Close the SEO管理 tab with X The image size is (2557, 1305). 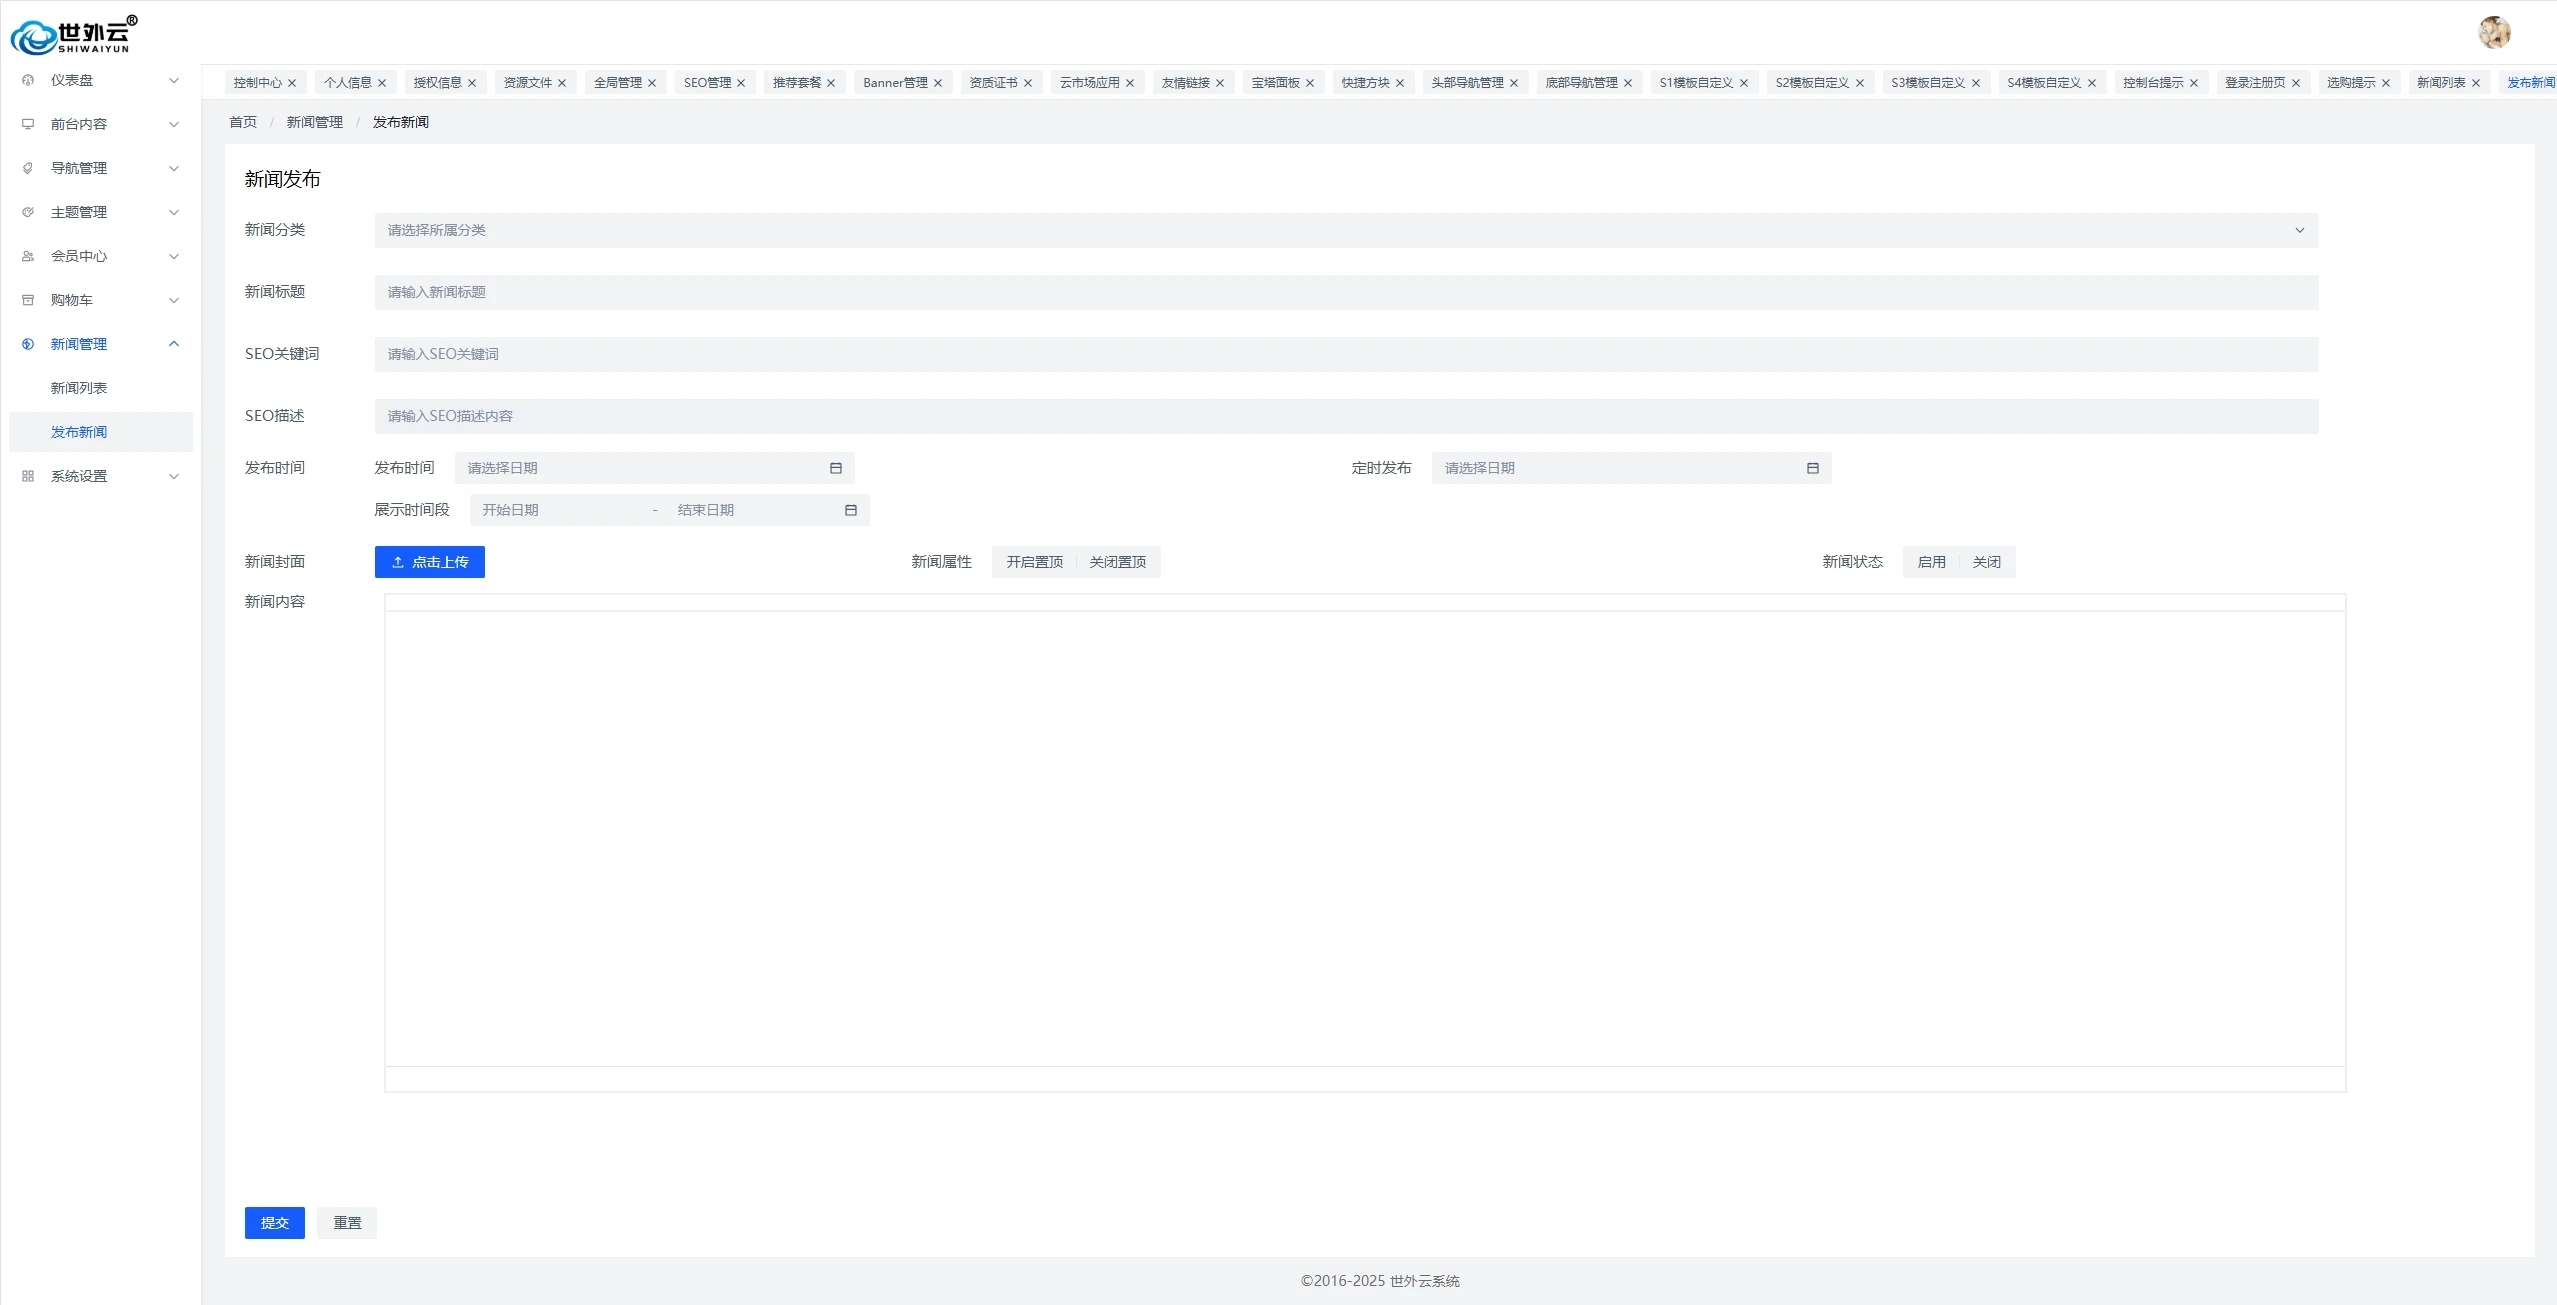click(x=741, y=83)
